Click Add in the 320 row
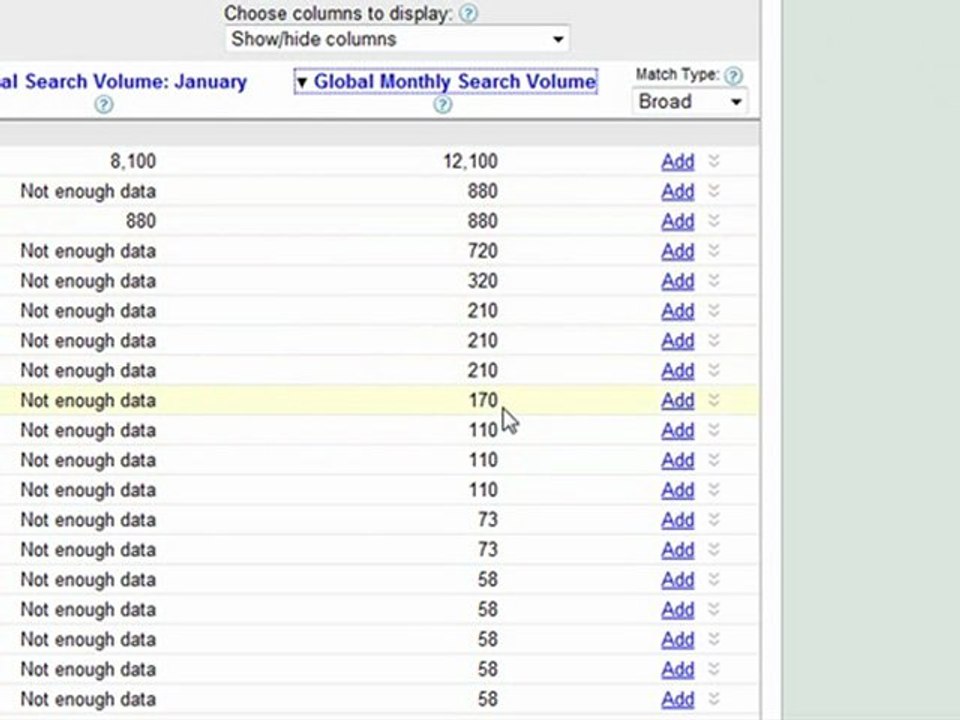This screenshot has width=960, height=720. tap(678, 281)
